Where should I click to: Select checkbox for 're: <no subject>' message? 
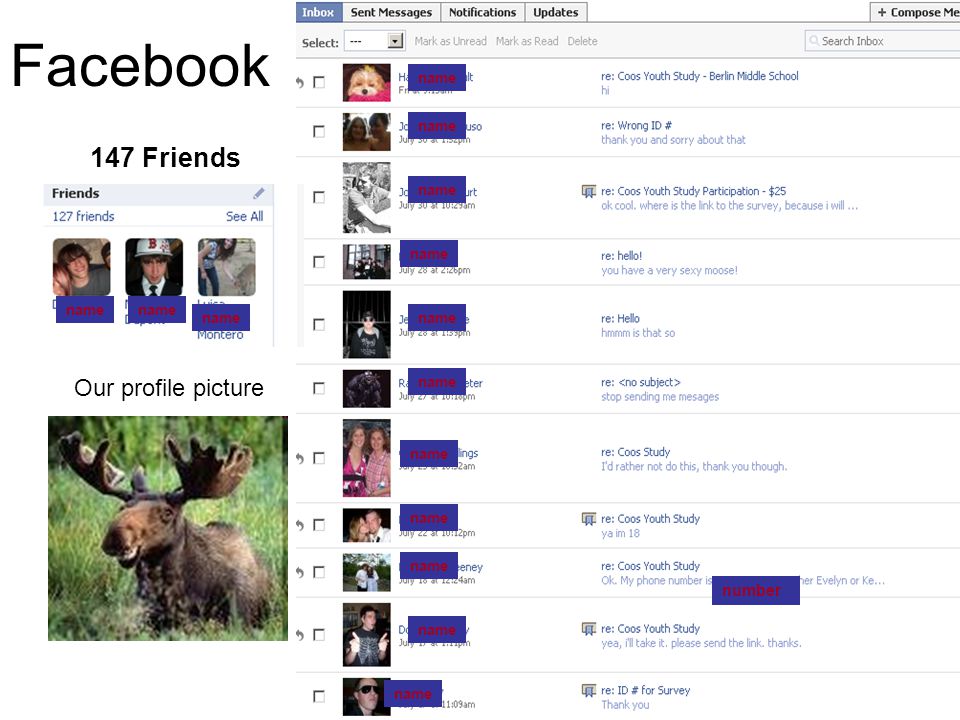pos(319,388)
